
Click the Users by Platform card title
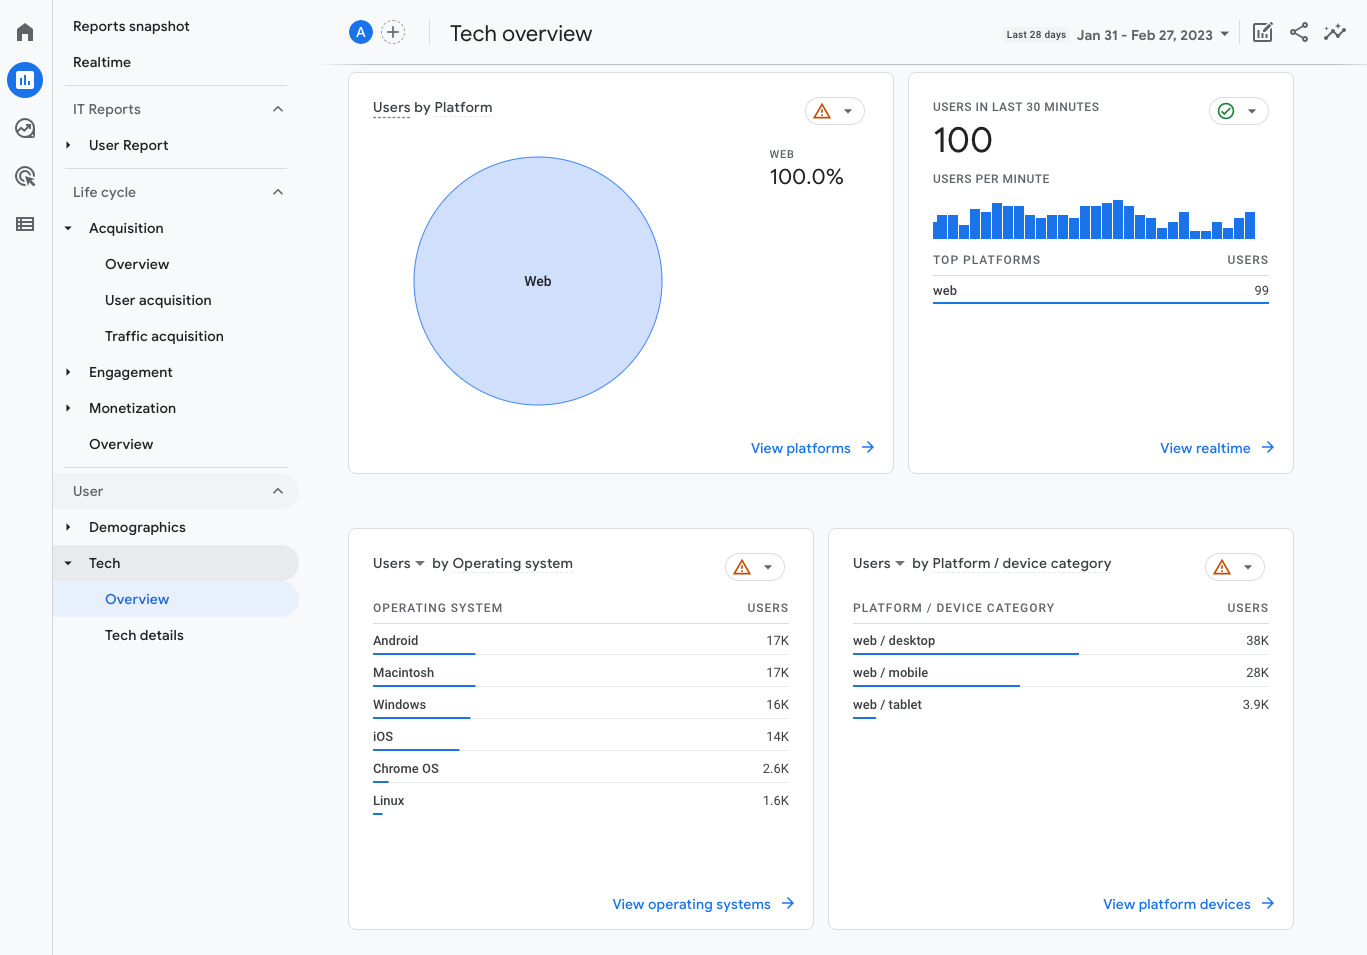pos(432,107)
